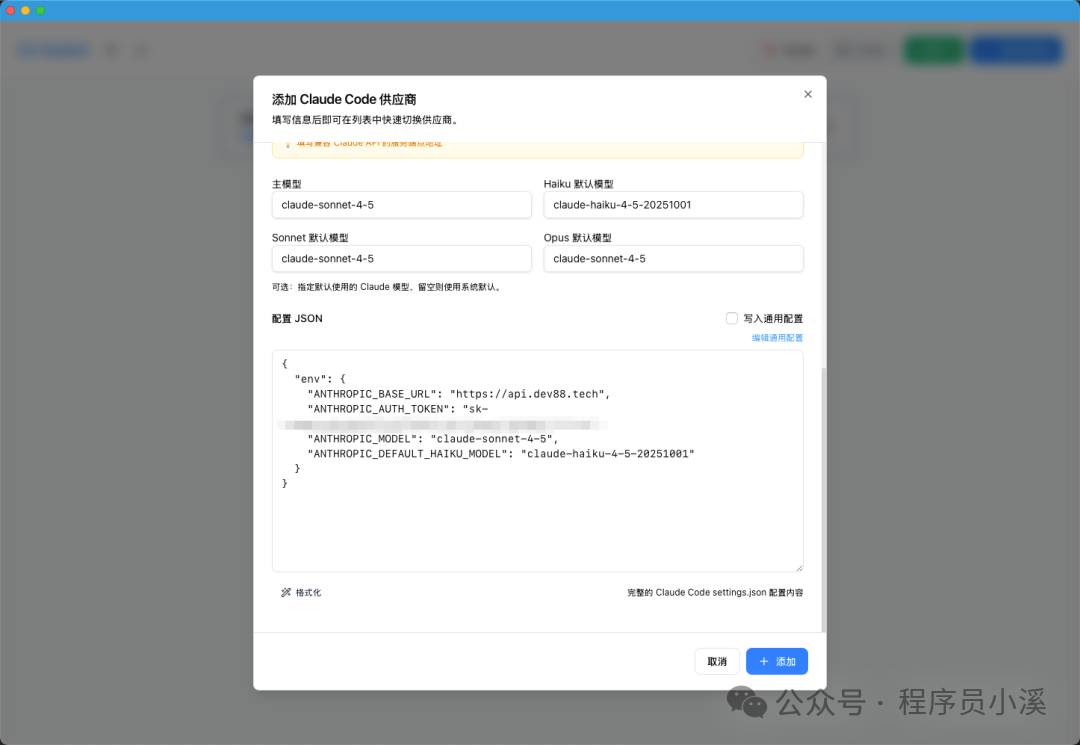Click inside the 配置 JSON editor area
This screenshot has height=745, width=1080.
tap(538, 460)
